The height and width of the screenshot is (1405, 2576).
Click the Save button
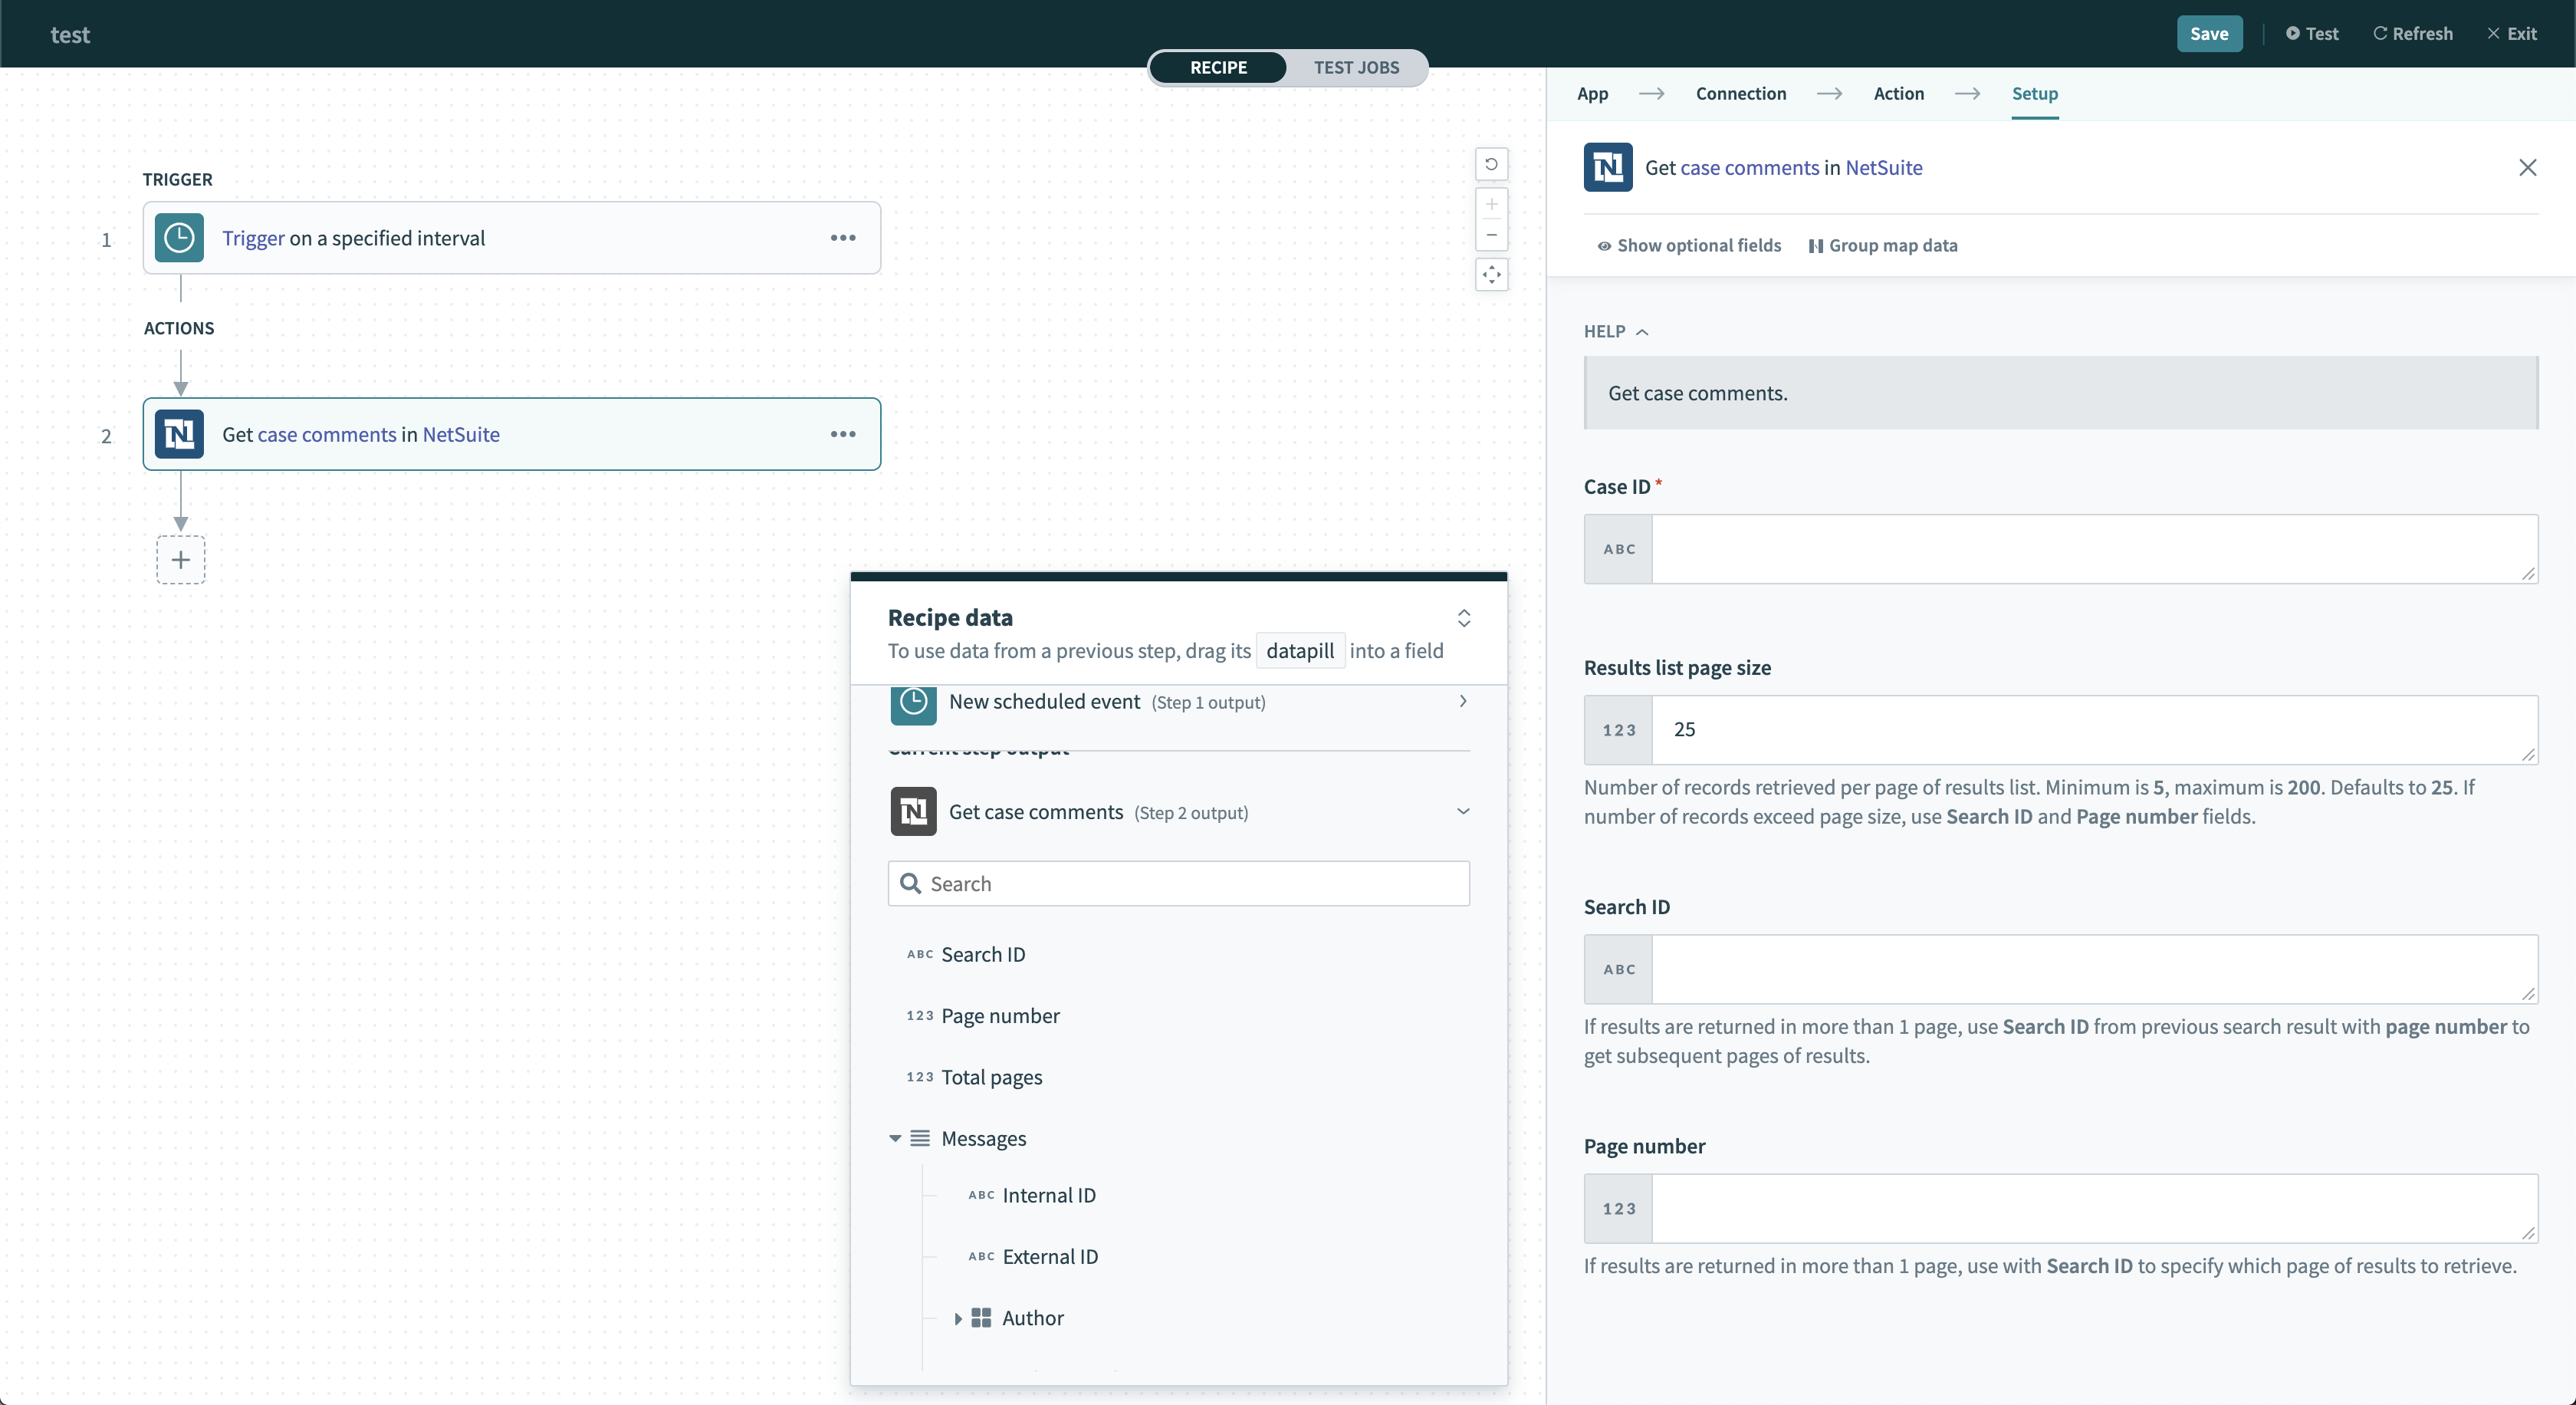click(x=2208, y=34)
